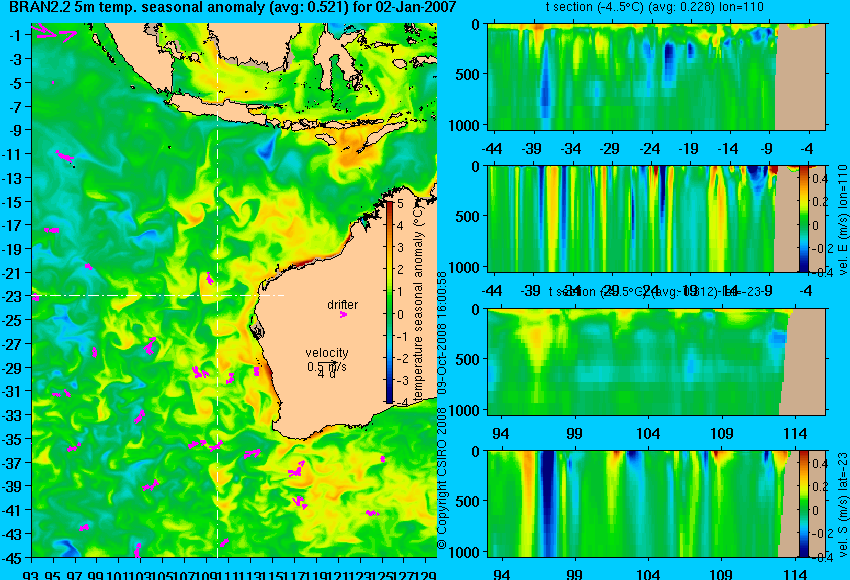Click '104' tick under lat=-23 temperature section

pos(648,433)
